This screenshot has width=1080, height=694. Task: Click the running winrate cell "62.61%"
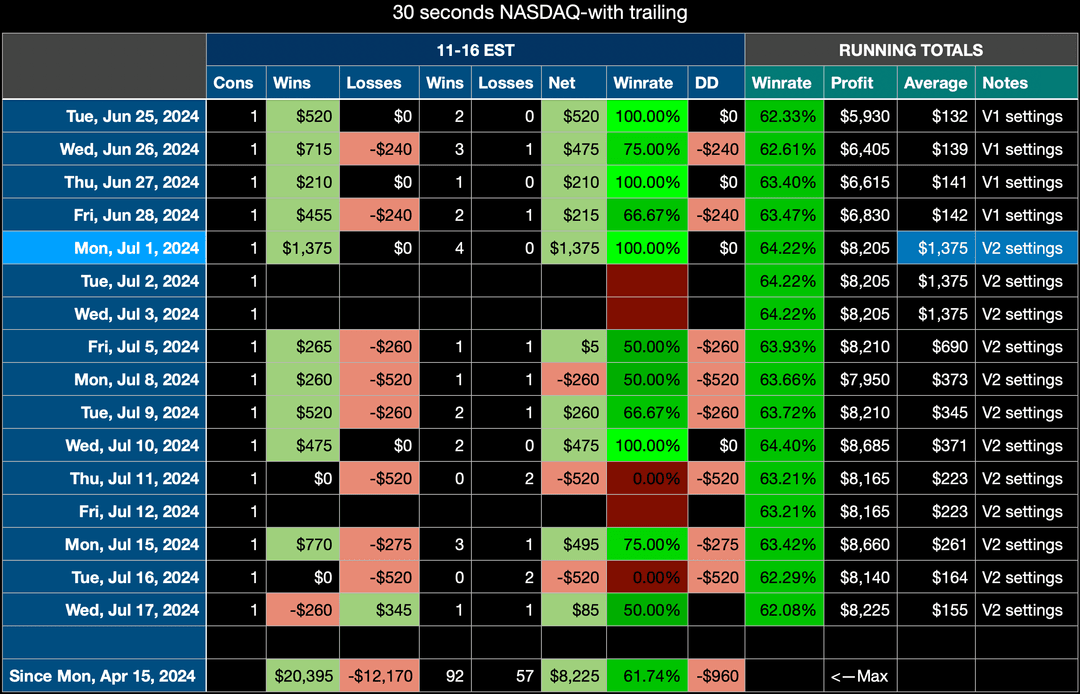(x=784, y=149)
